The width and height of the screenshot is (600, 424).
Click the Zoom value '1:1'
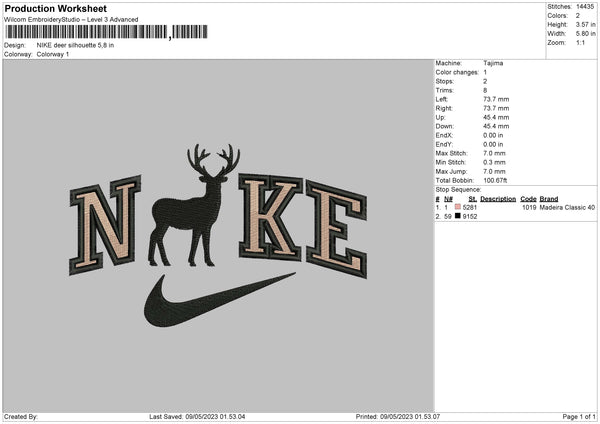(580, 42)
